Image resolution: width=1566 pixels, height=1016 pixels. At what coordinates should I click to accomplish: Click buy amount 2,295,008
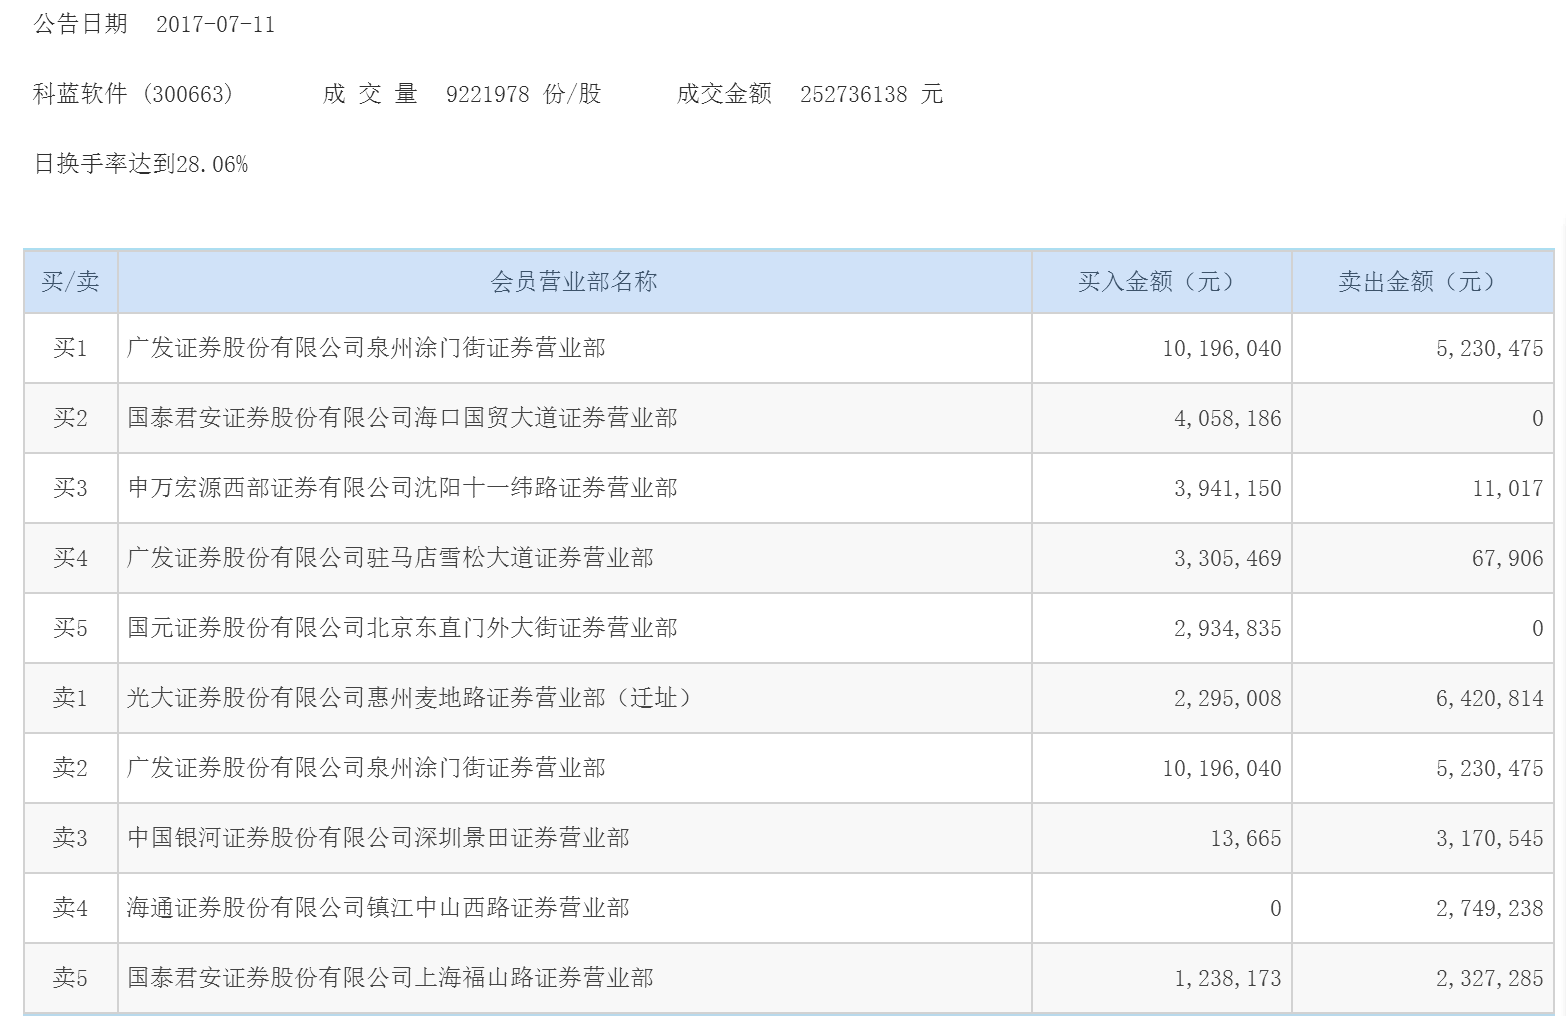(x=1228, y=699)
